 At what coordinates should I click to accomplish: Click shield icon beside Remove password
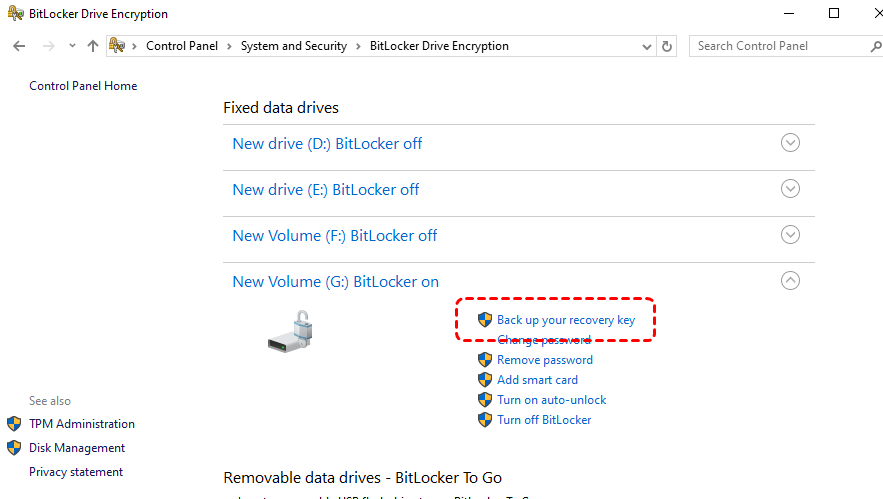(485, 360)
